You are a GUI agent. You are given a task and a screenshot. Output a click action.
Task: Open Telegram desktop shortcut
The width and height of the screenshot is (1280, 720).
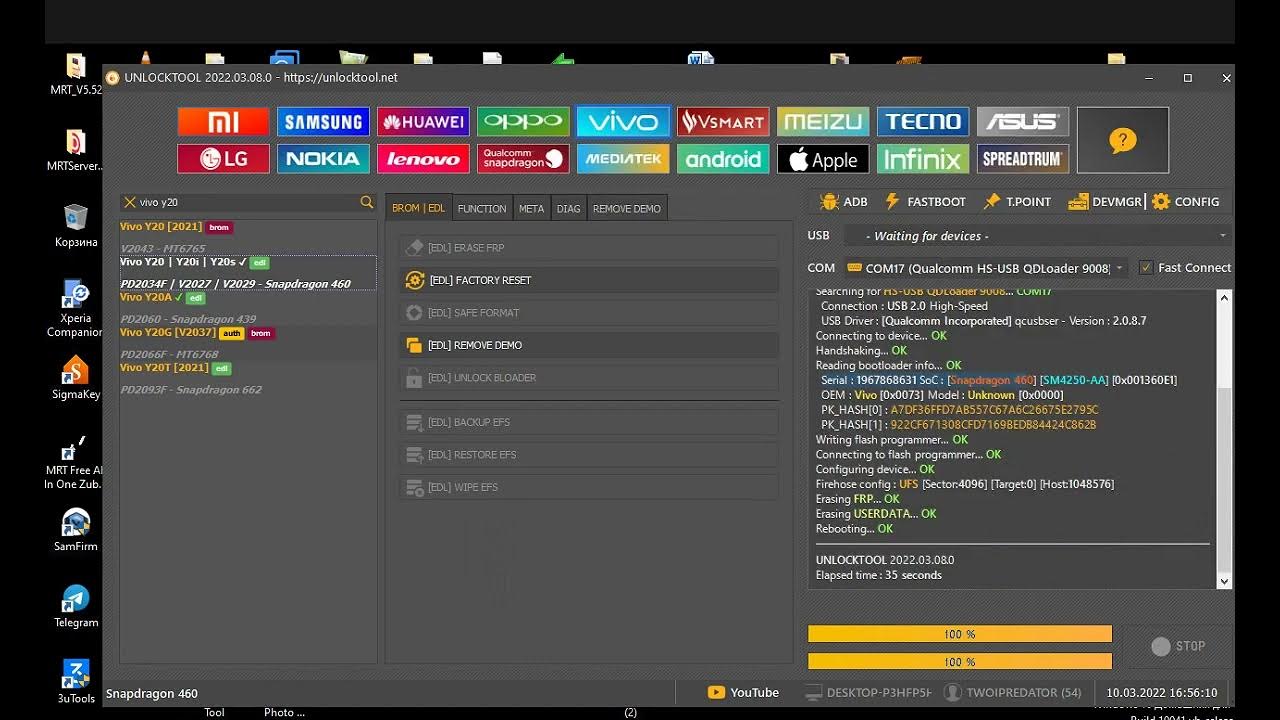(76, 607)
